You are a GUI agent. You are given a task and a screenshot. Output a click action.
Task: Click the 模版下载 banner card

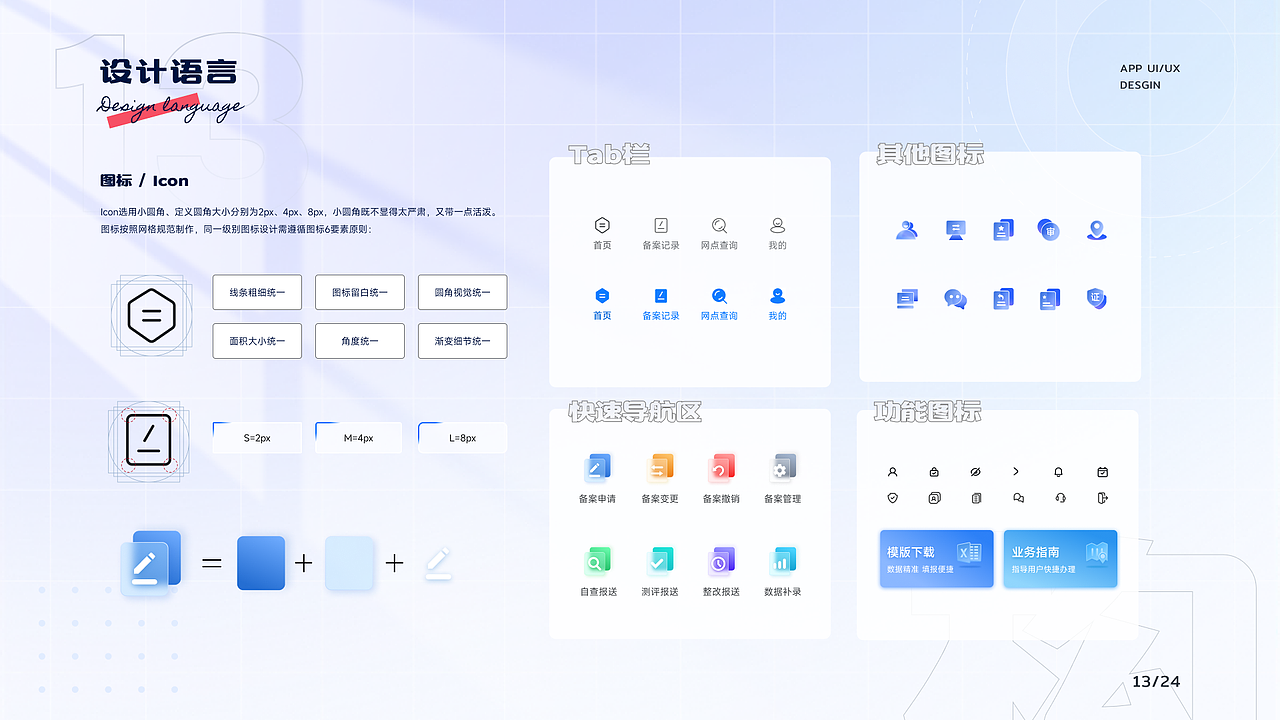[937, 559]
